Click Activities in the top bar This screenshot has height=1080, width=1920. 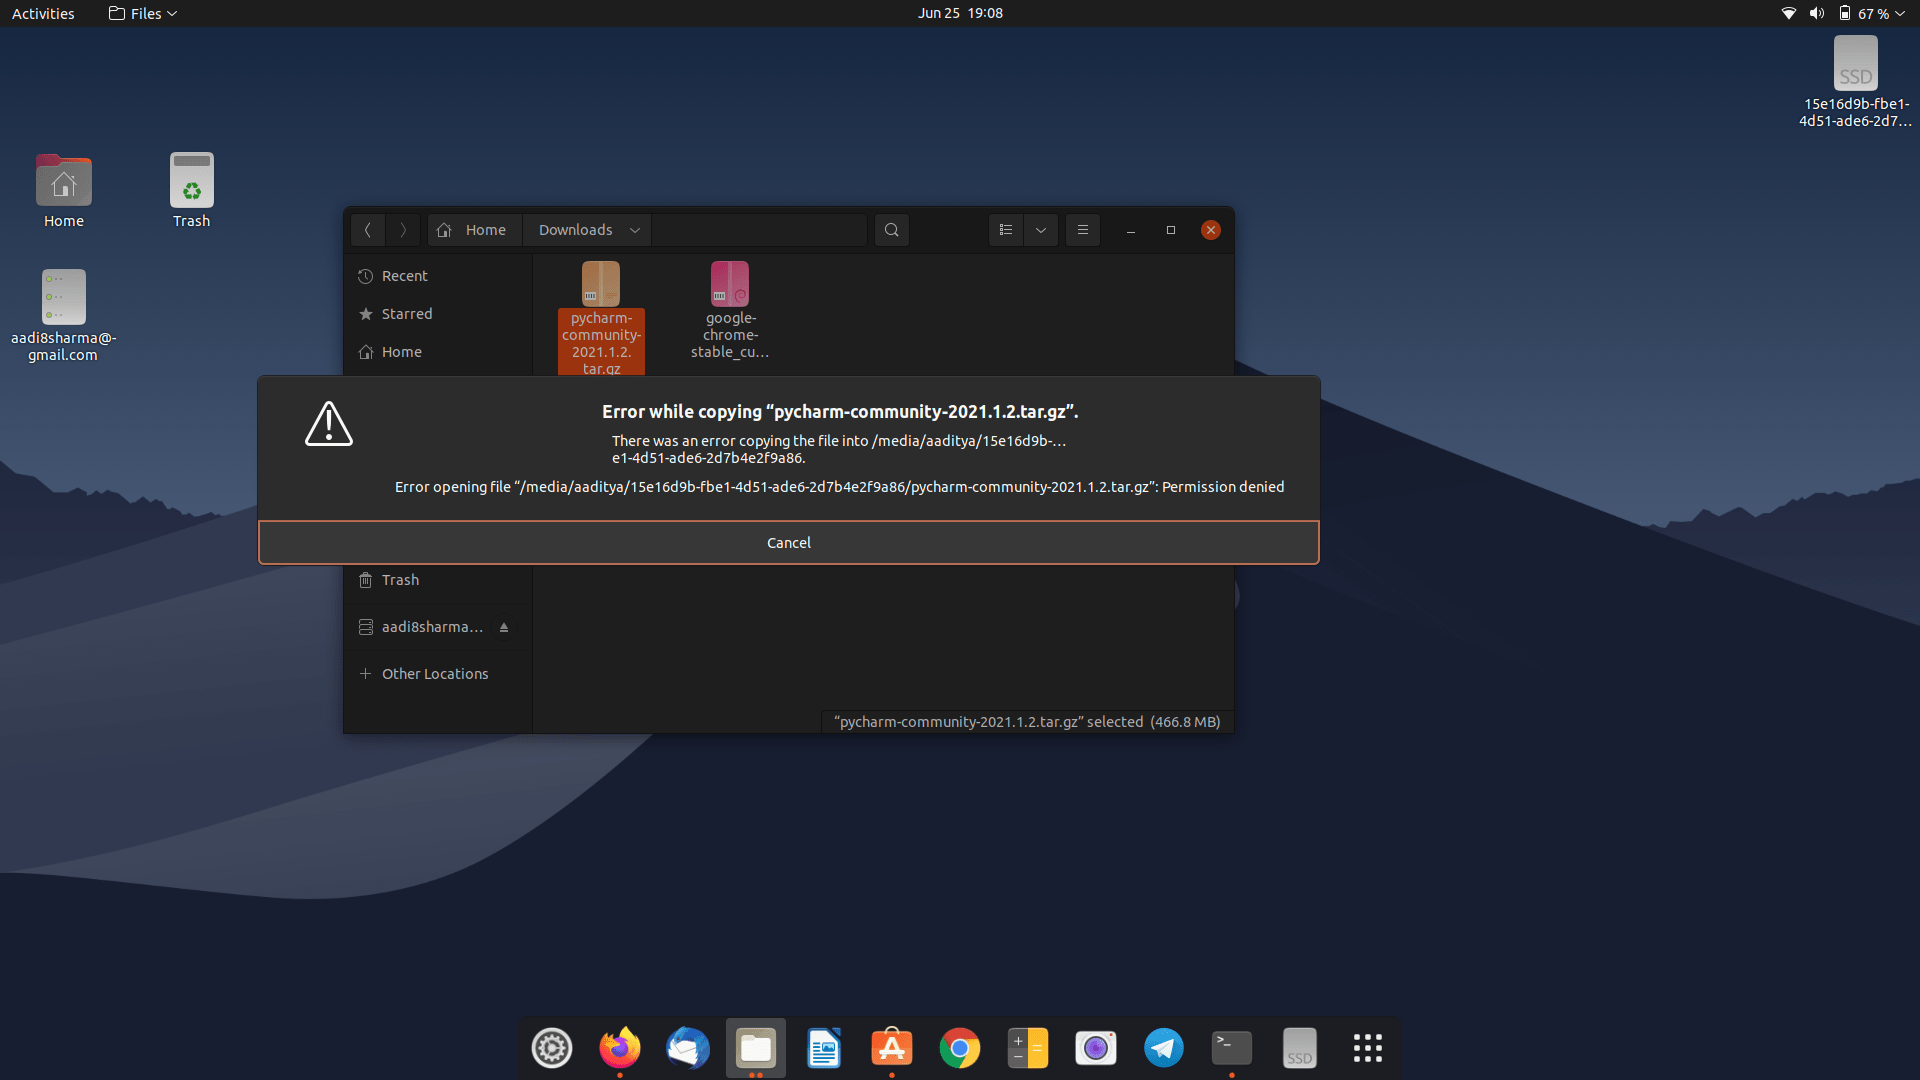(42, 13)
